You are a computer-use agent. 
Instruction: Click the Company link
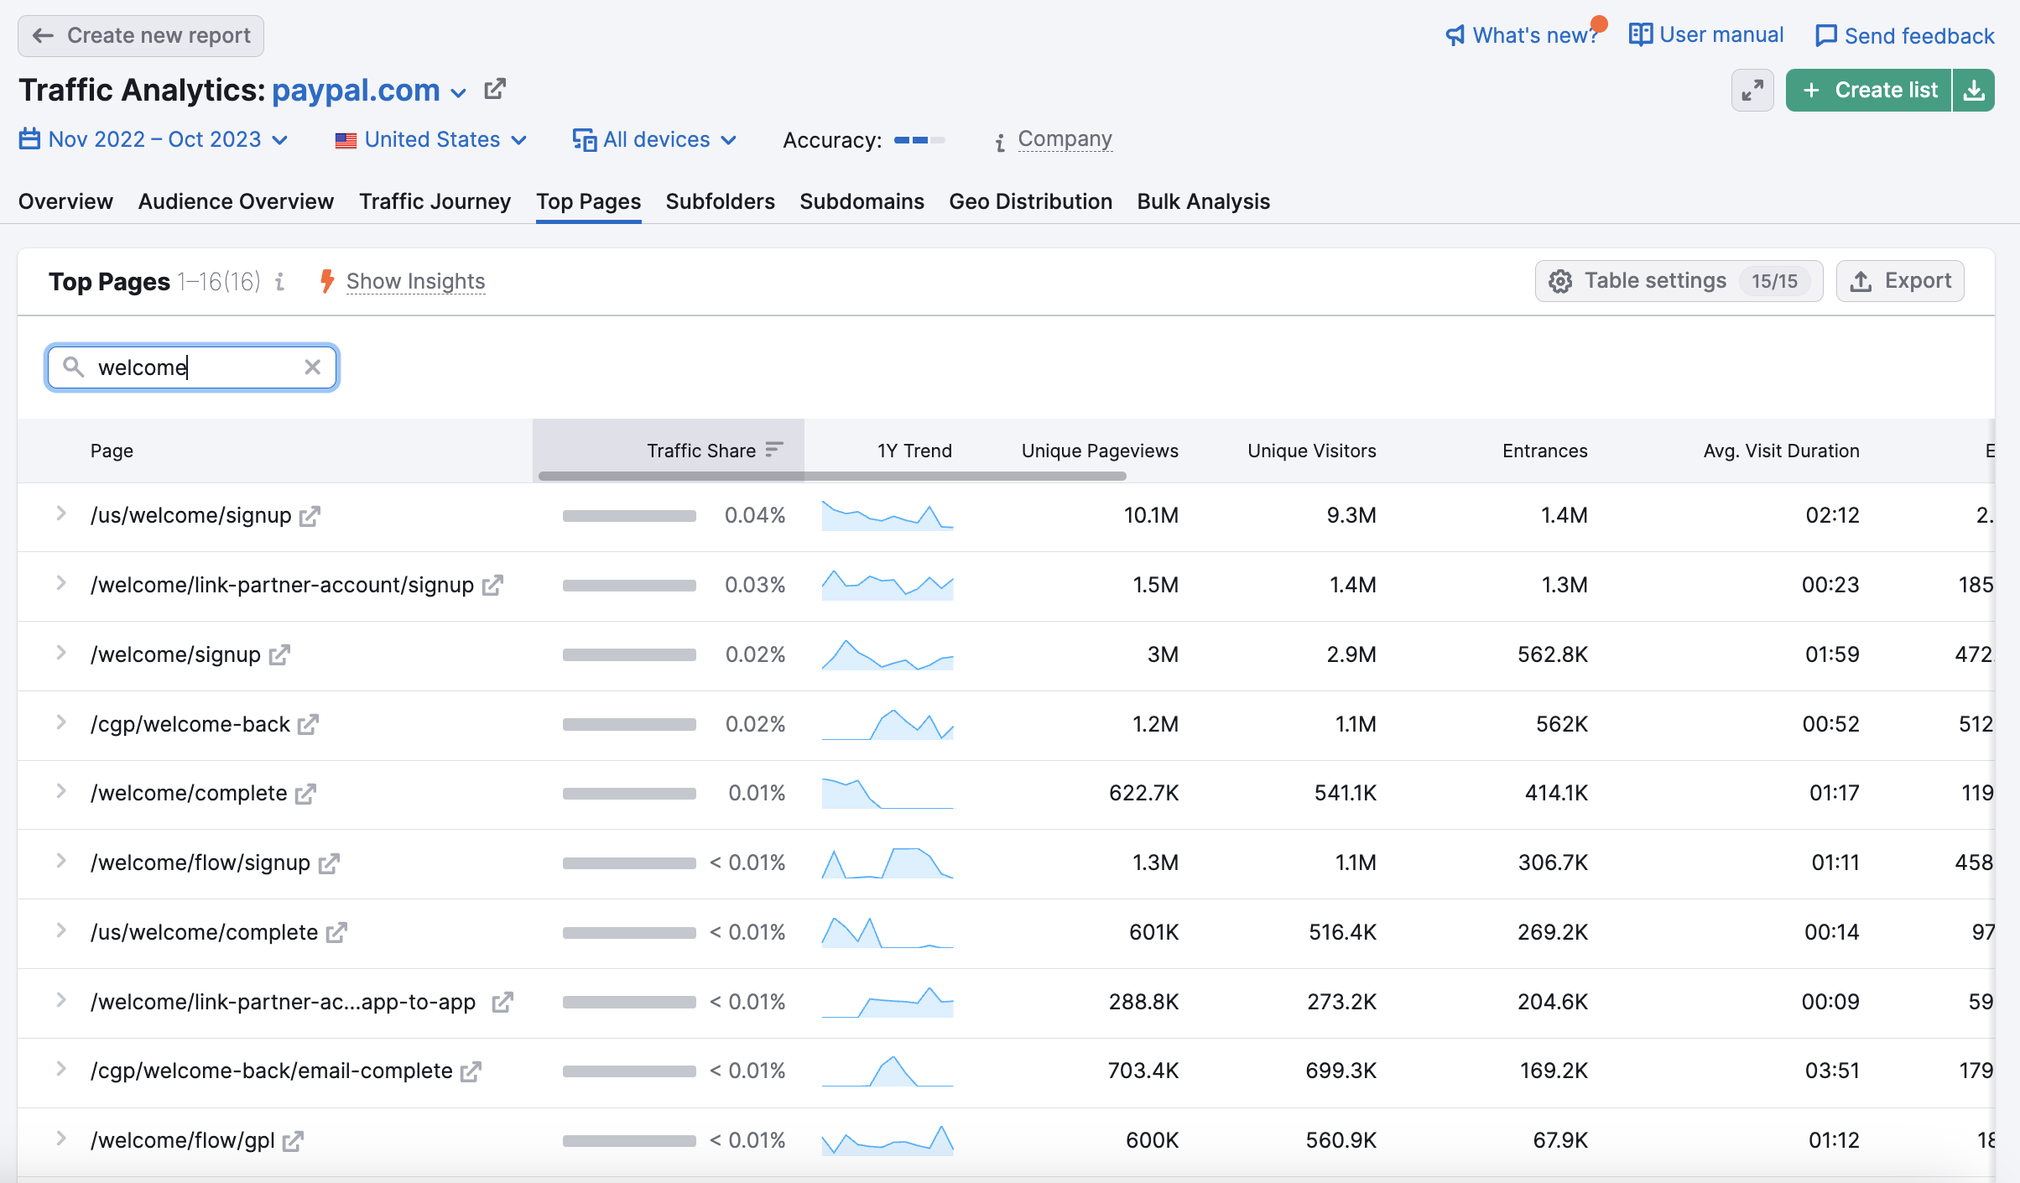pos(1065,139)
